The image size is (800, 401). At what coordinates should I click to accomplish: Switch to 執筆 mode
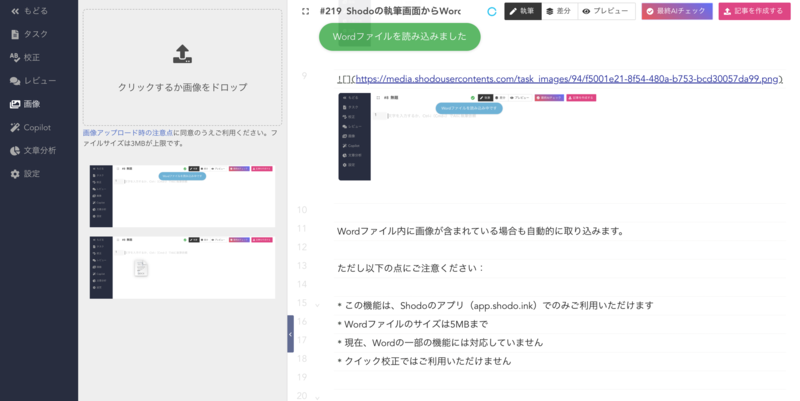click(x=522, y=11)
